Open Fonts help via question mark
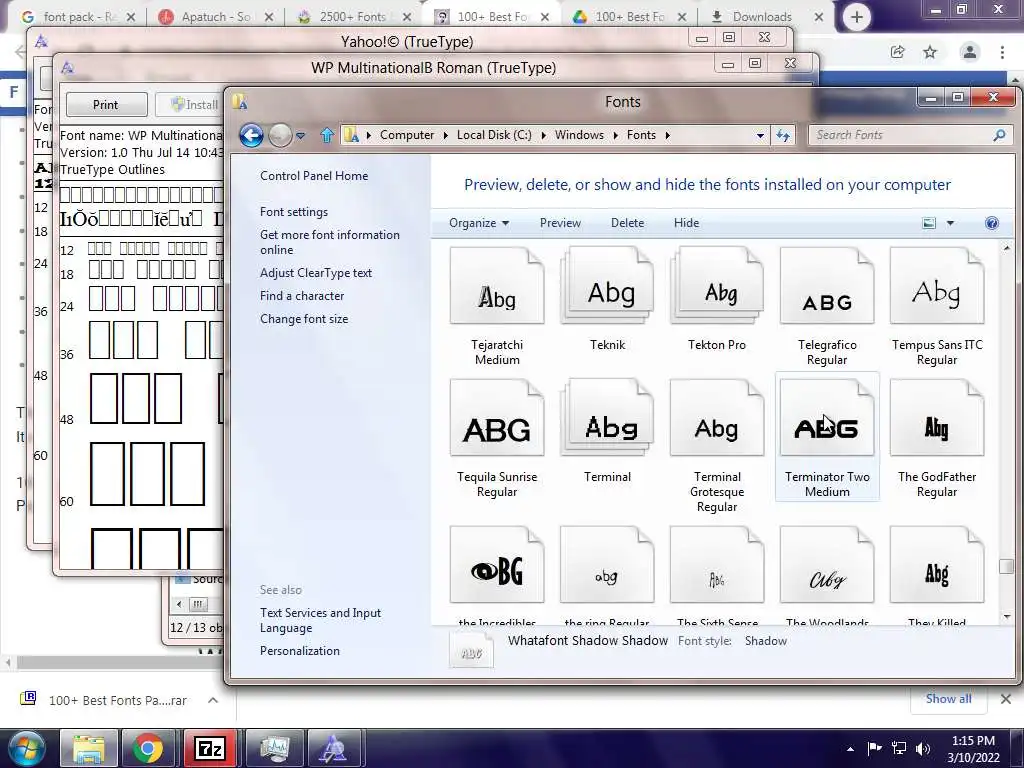 (991, 223)
